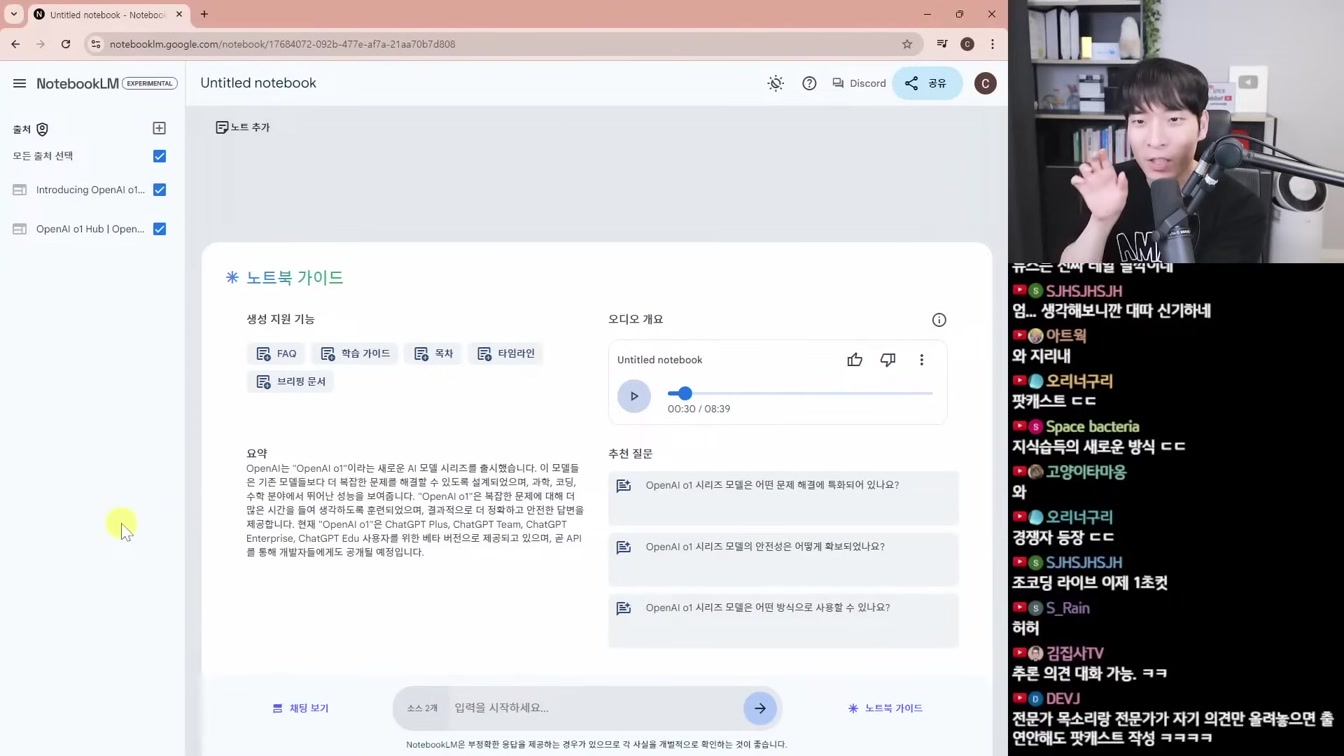Dislike the audio overview with thumbs down
The height and width of the screenshot is (756, 1344).
coord(888,360)
